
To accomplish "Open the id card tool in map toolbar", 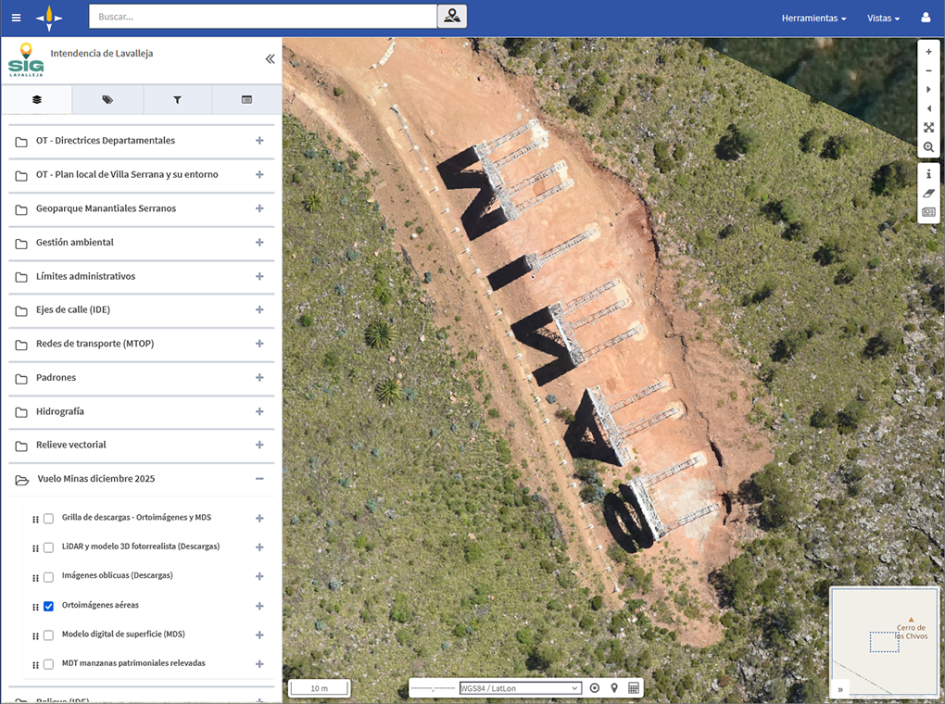I will (x=929, y=212).
